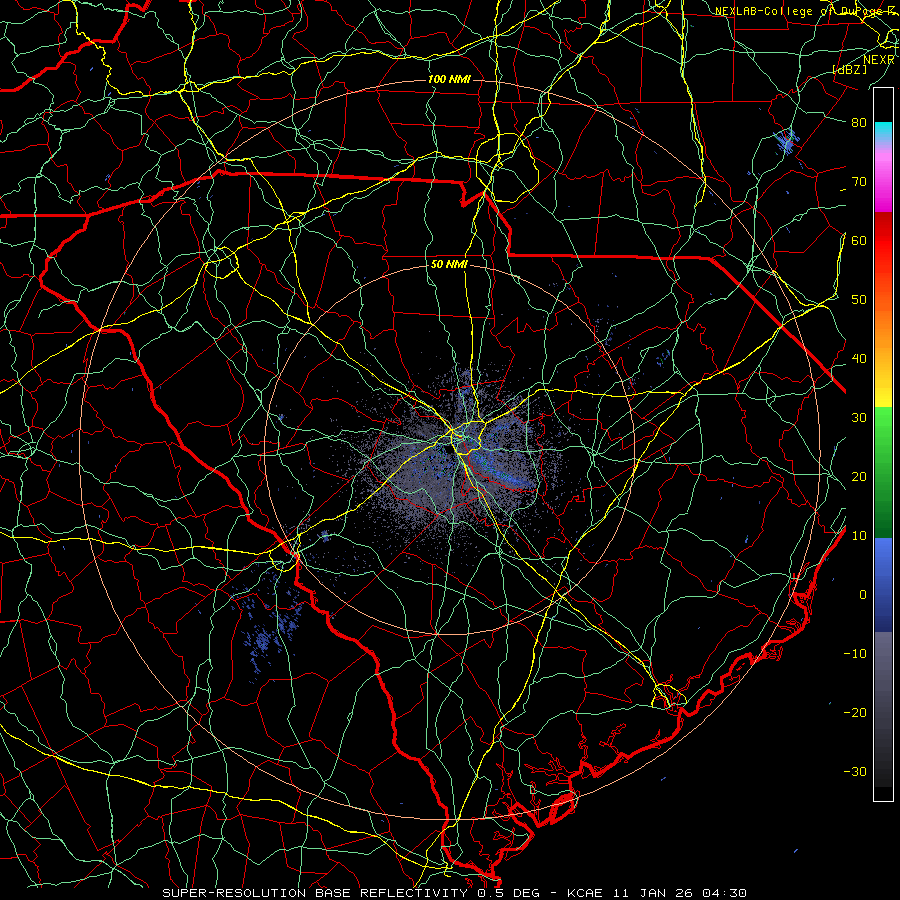Click the 10 value on the dBZ scale
This screenshot has width=900, height=900.
[859, 536]
